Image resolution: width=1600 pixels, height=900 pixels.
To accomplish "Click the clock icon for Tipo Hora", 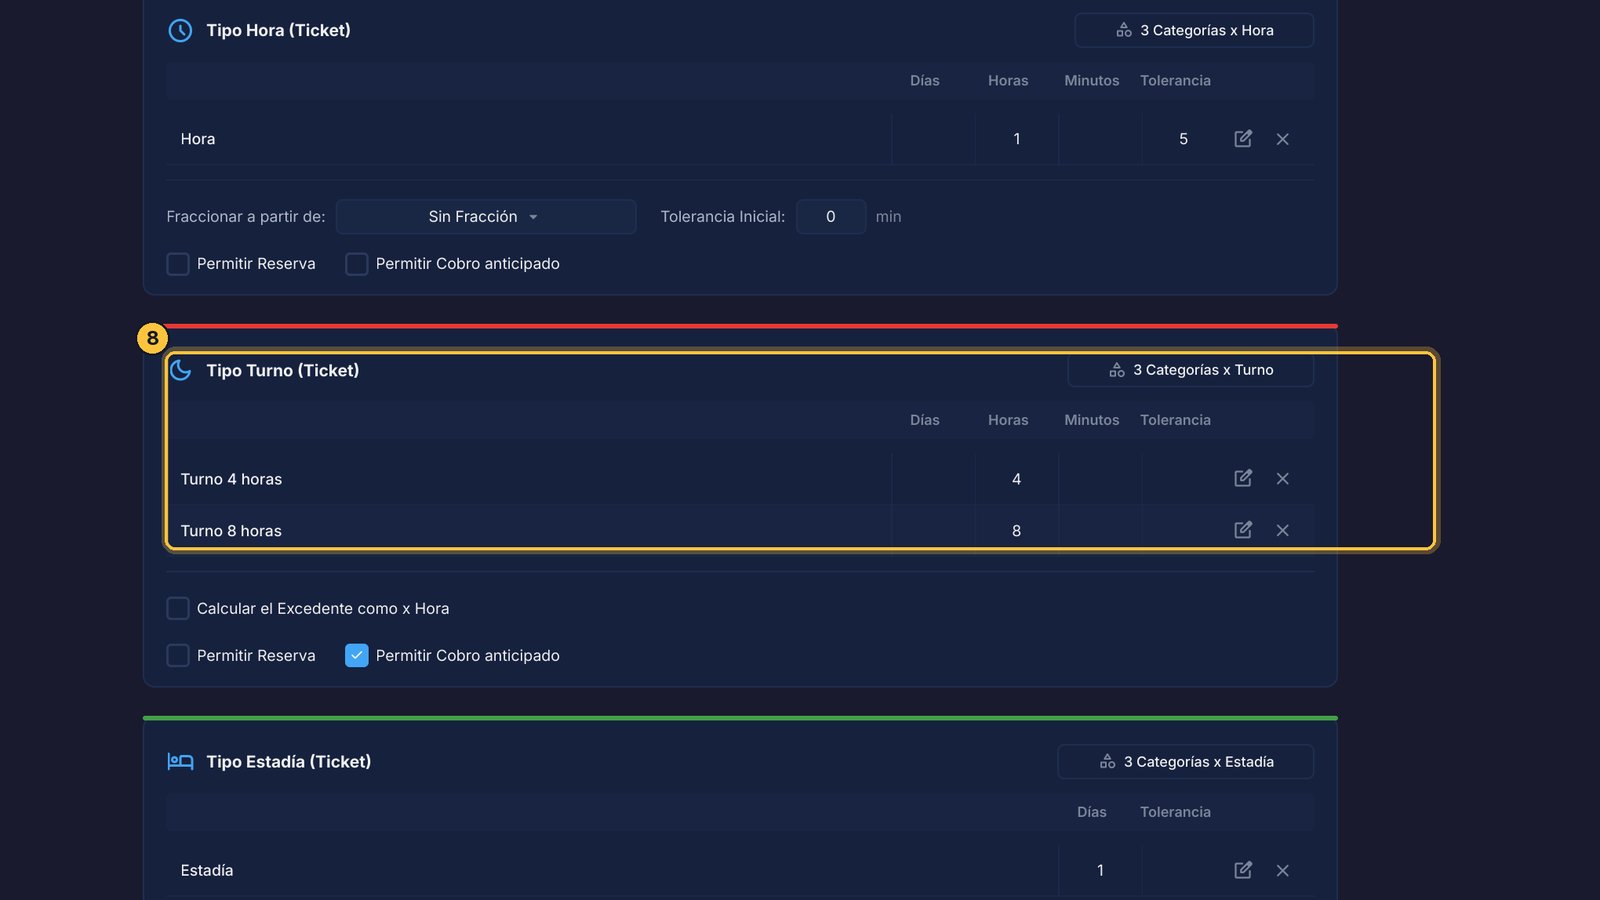I will [x=180, y=30].
